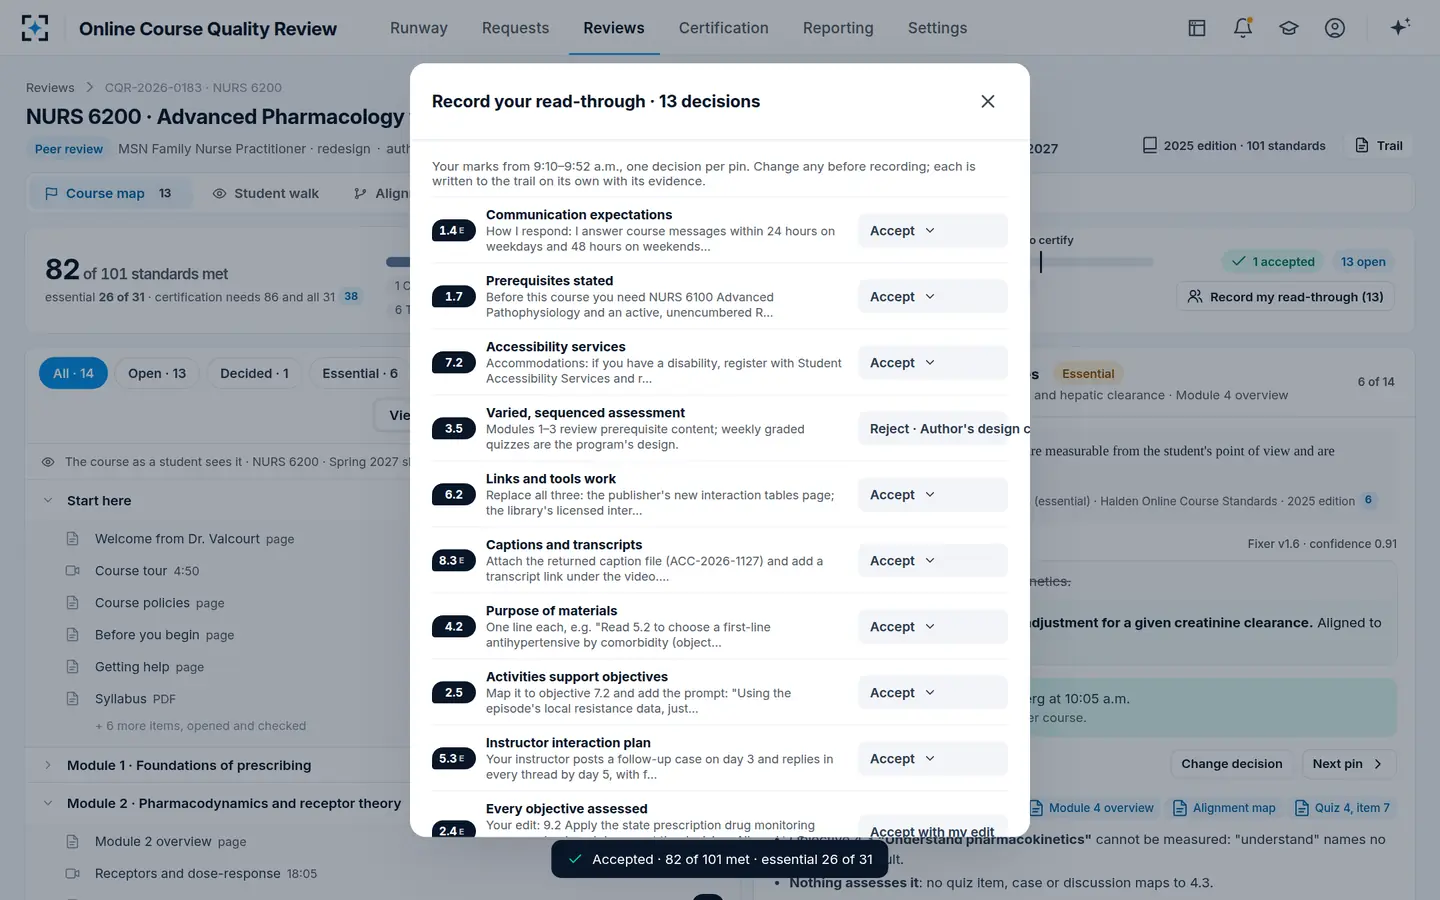
Task: Click the Online Course Quality Review logo icon
Action: point(35,28)
